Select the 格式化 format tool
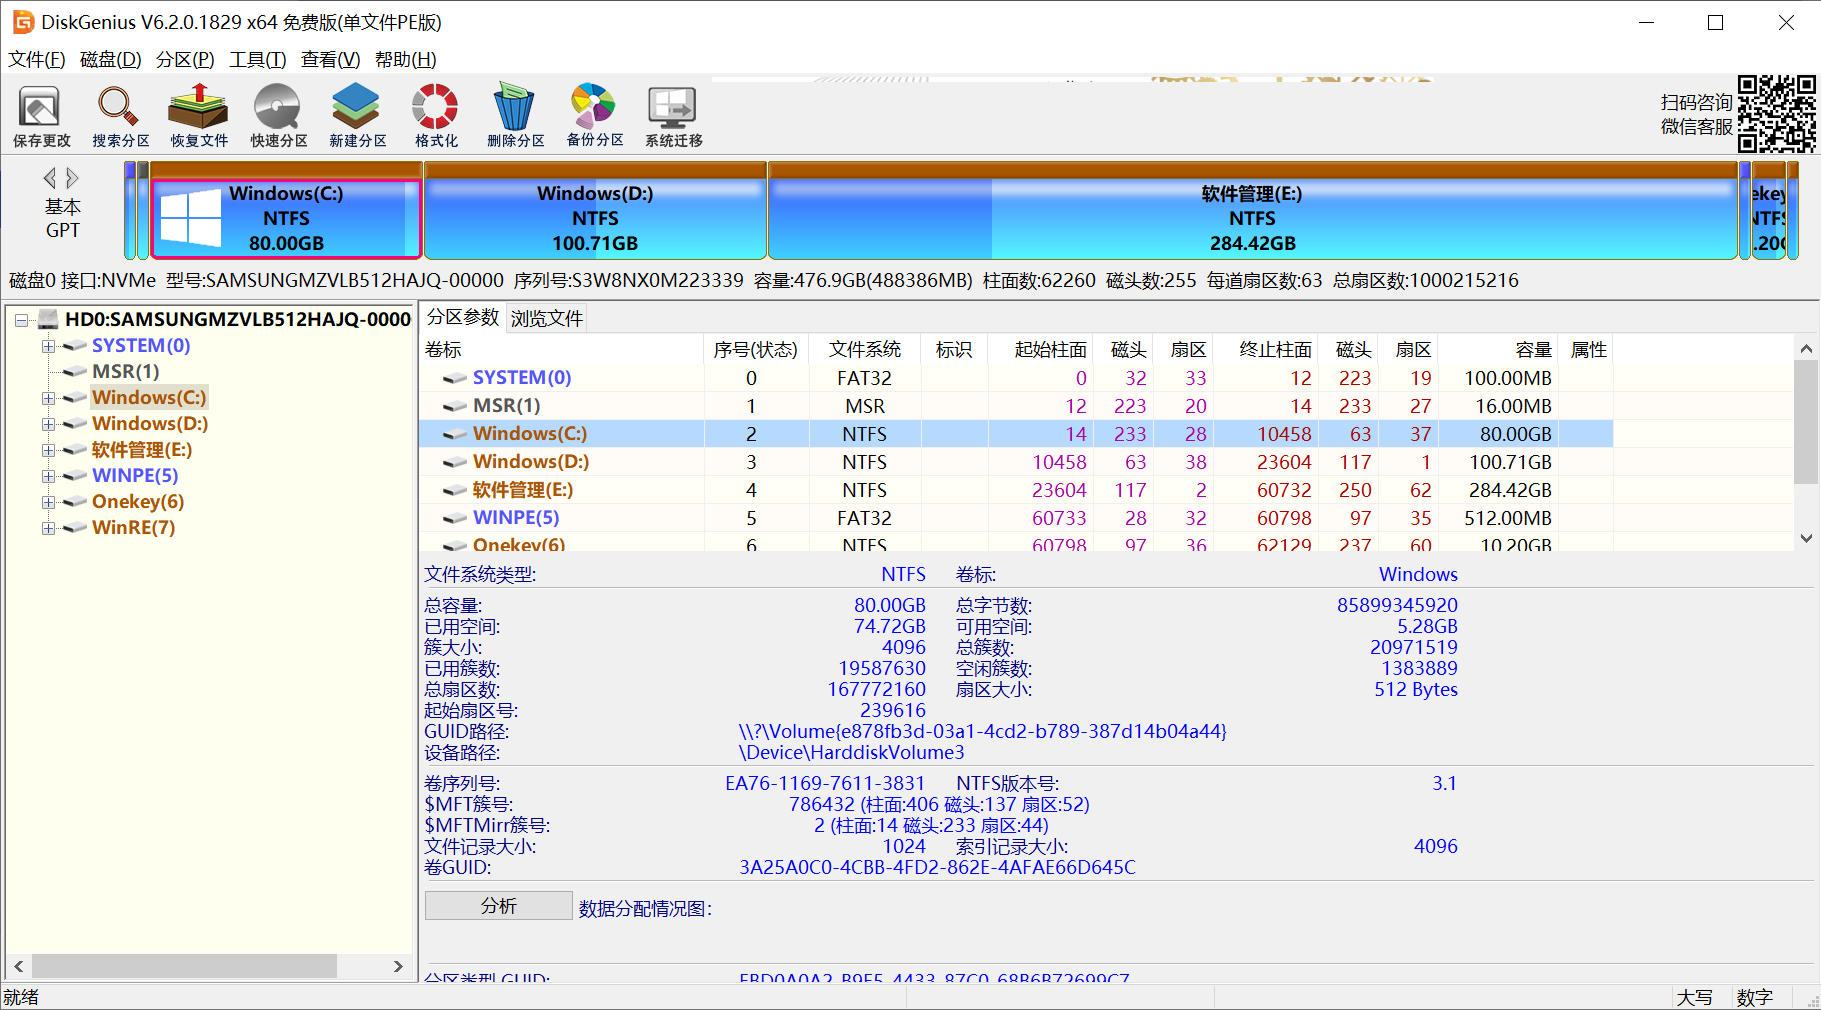Viewport: 1821px width, 1010px height. coord(436,116)
